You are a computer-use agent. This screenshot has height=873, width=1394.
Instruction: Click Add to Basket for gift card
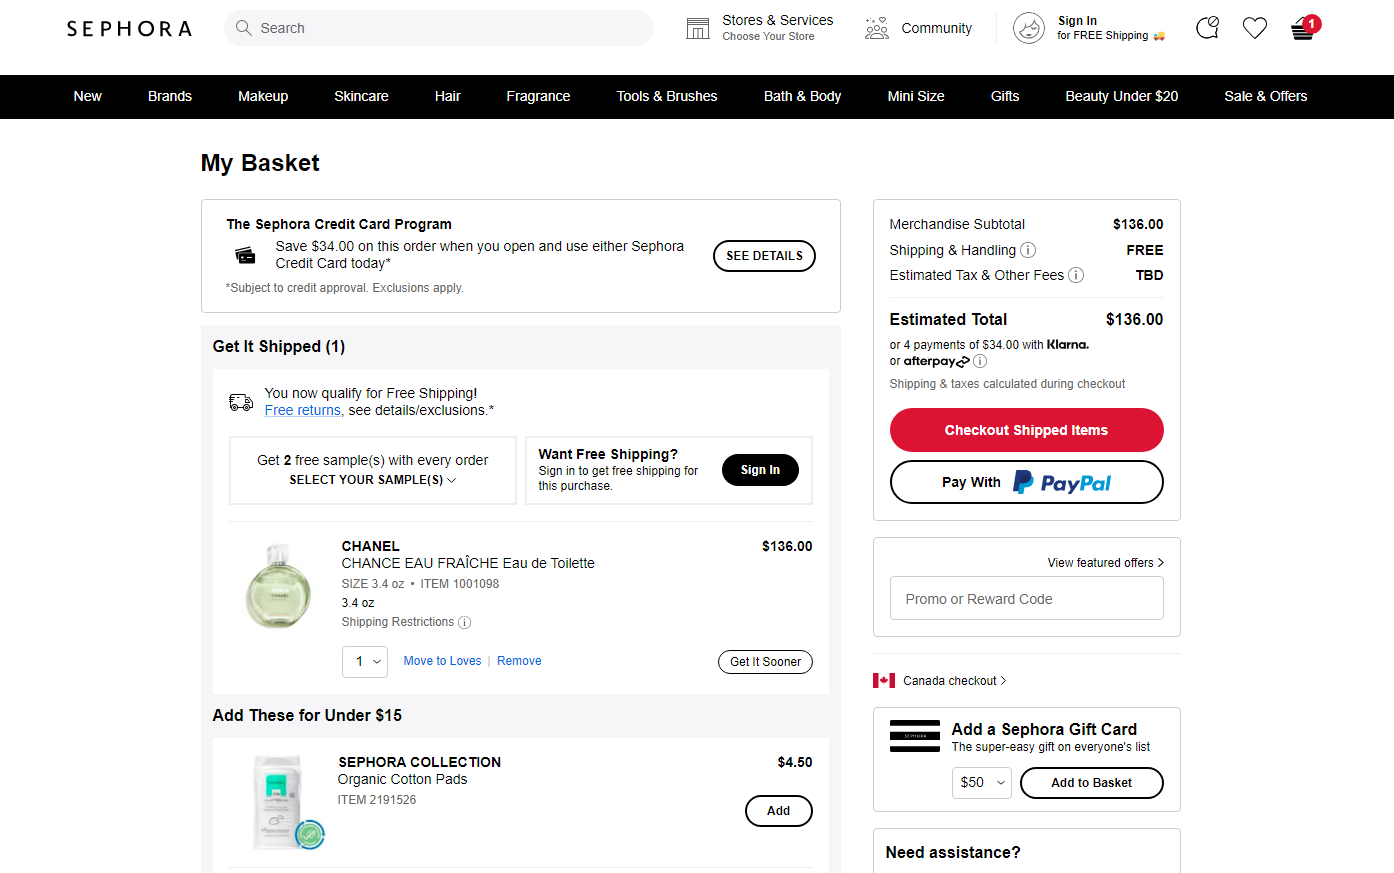tap(1092, 783)
